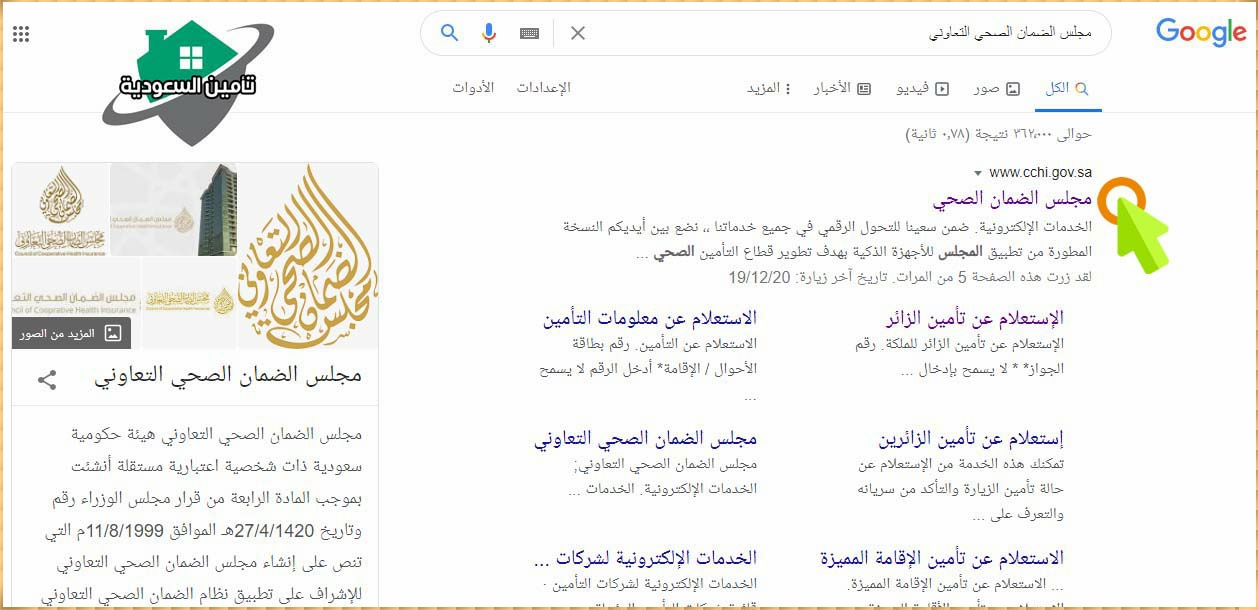The height and width of the screenshot is (610, 1258).
Task: Open the Google apps grid
Action: coord(21,34)
